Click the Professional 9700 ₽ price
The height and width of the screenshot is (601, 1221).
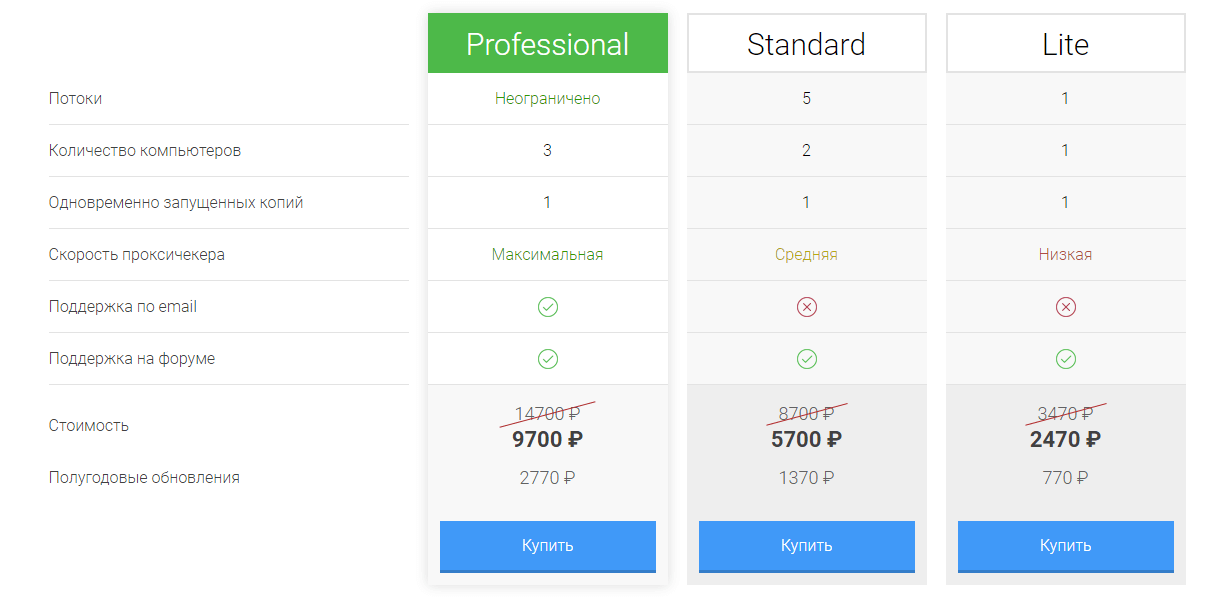pyautogui.click(x=548, y=439)
